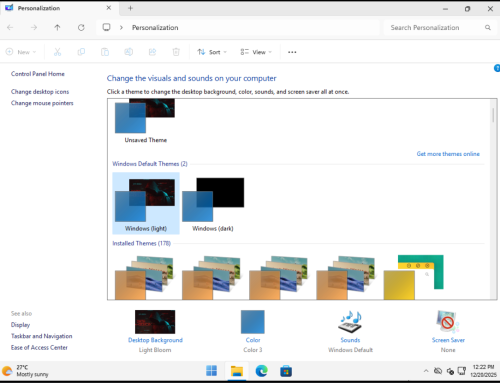This screenshot has height=383, width=500.
Task: Open Get more themes online link
Action: [x=448, y=154]
